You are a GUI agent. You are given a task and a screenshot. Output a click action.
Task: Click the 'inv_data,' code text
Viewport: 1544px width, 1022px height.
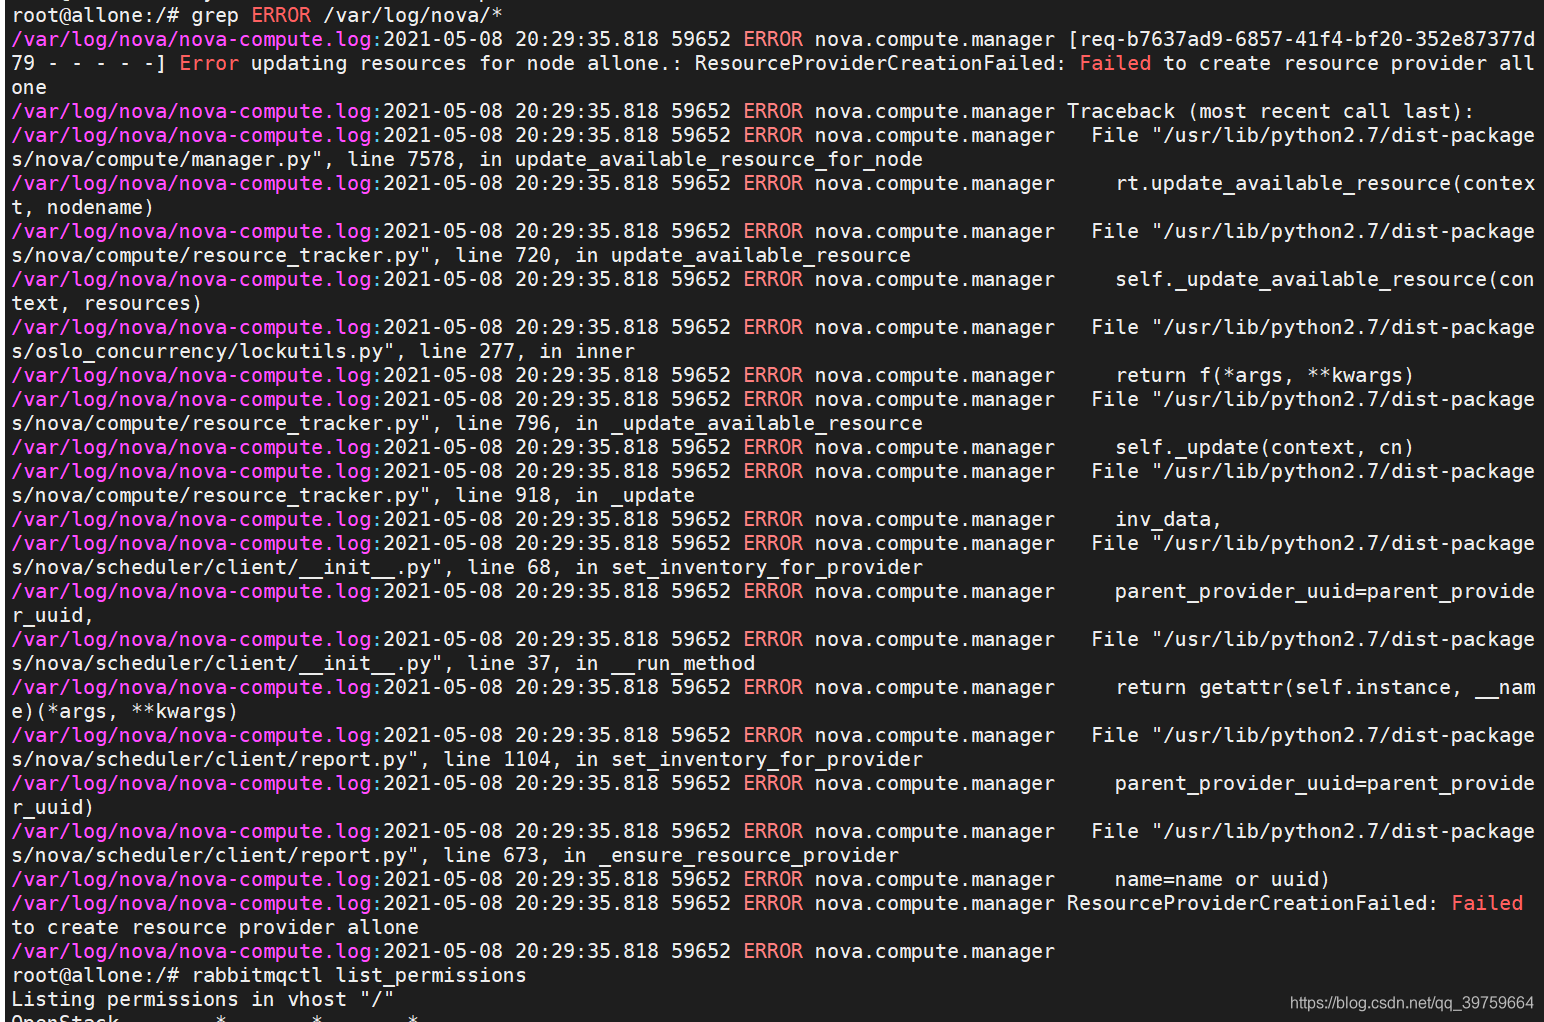coord(1168,519)
